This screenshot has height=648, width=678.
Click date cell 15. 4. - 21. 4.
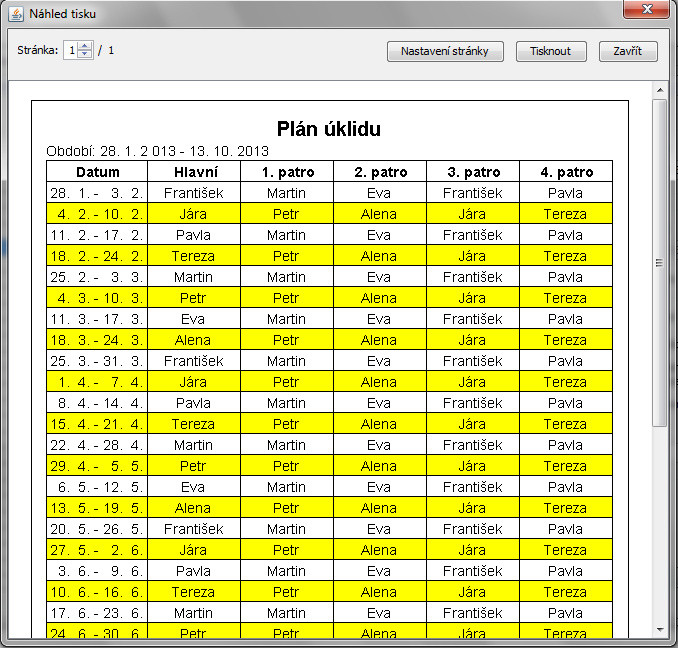[97, 424]
